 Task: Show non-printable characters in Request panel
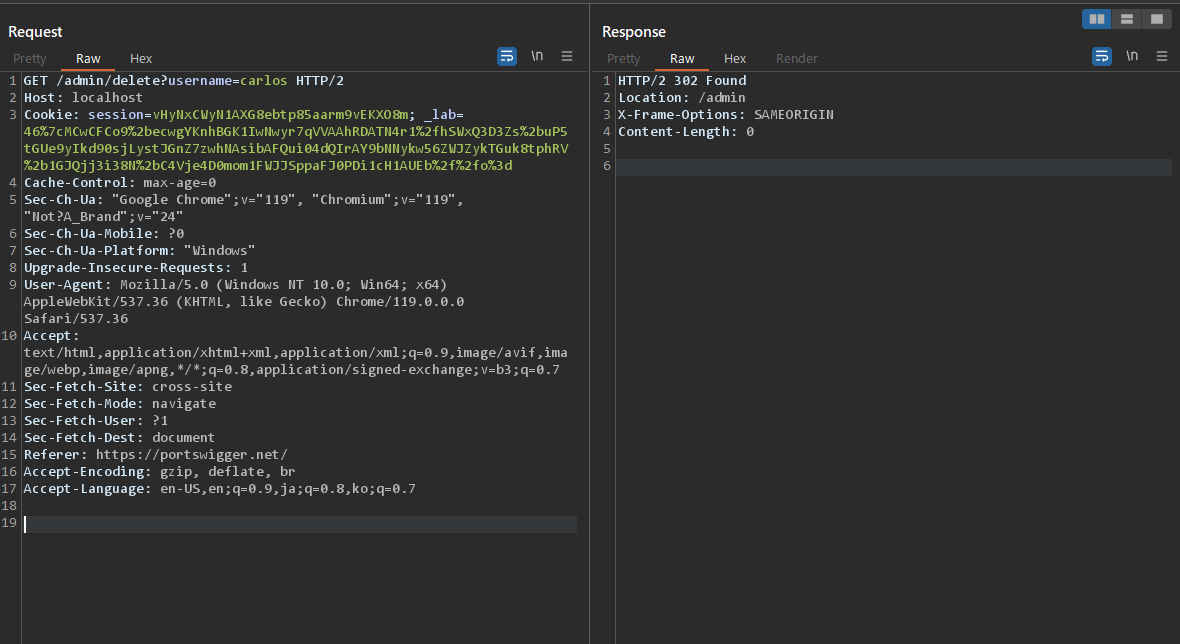pyautogui.click(x=537, y=56)
